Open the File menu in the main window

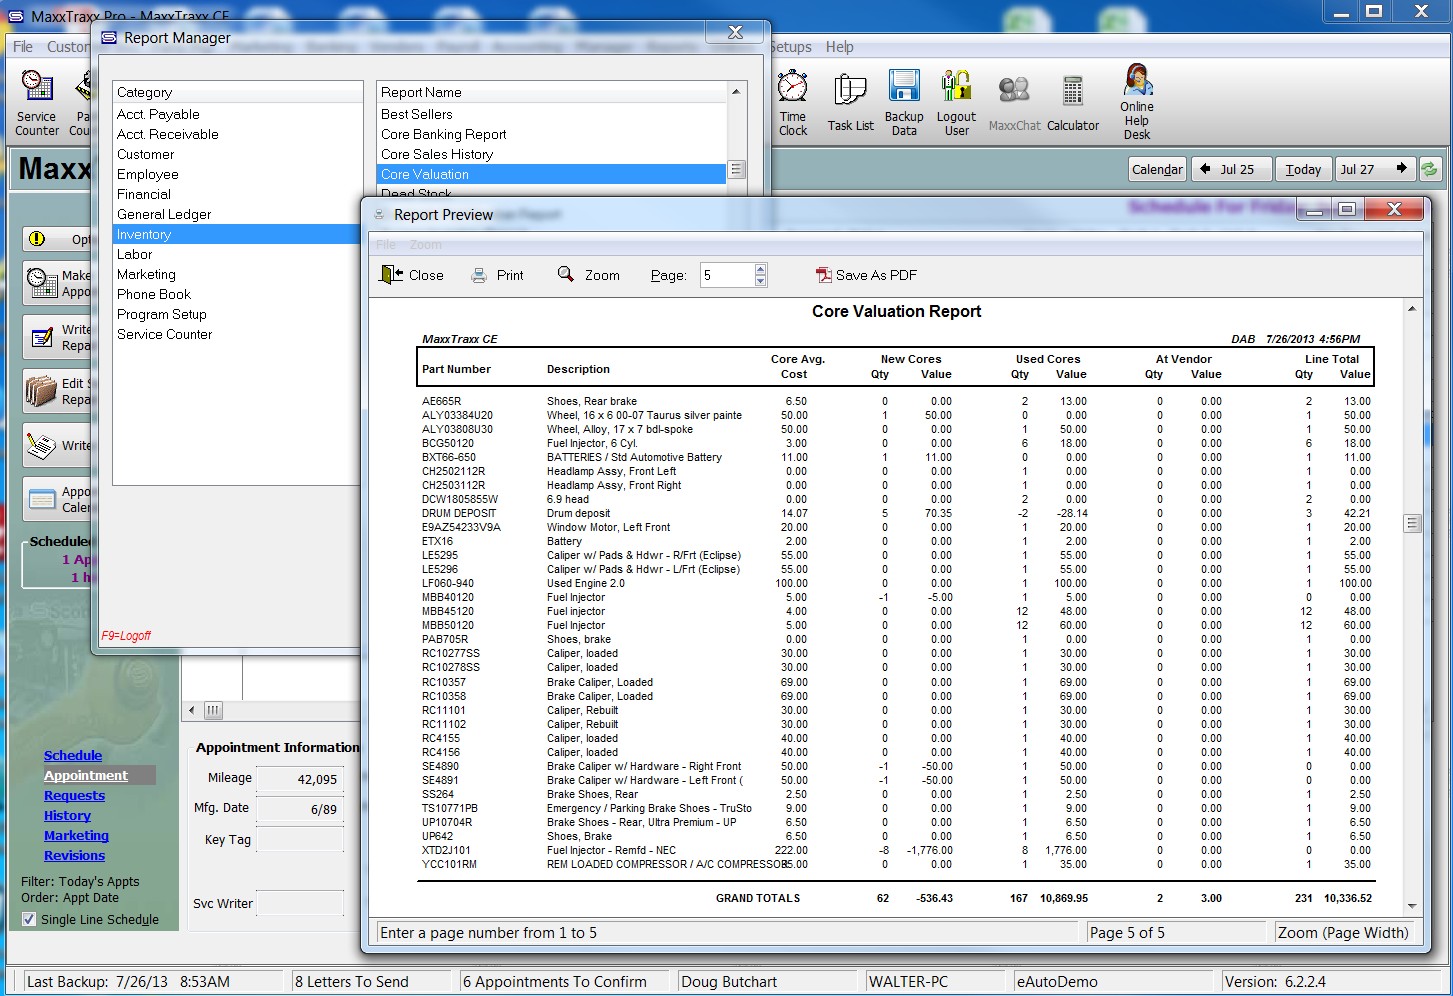[23, 47]
